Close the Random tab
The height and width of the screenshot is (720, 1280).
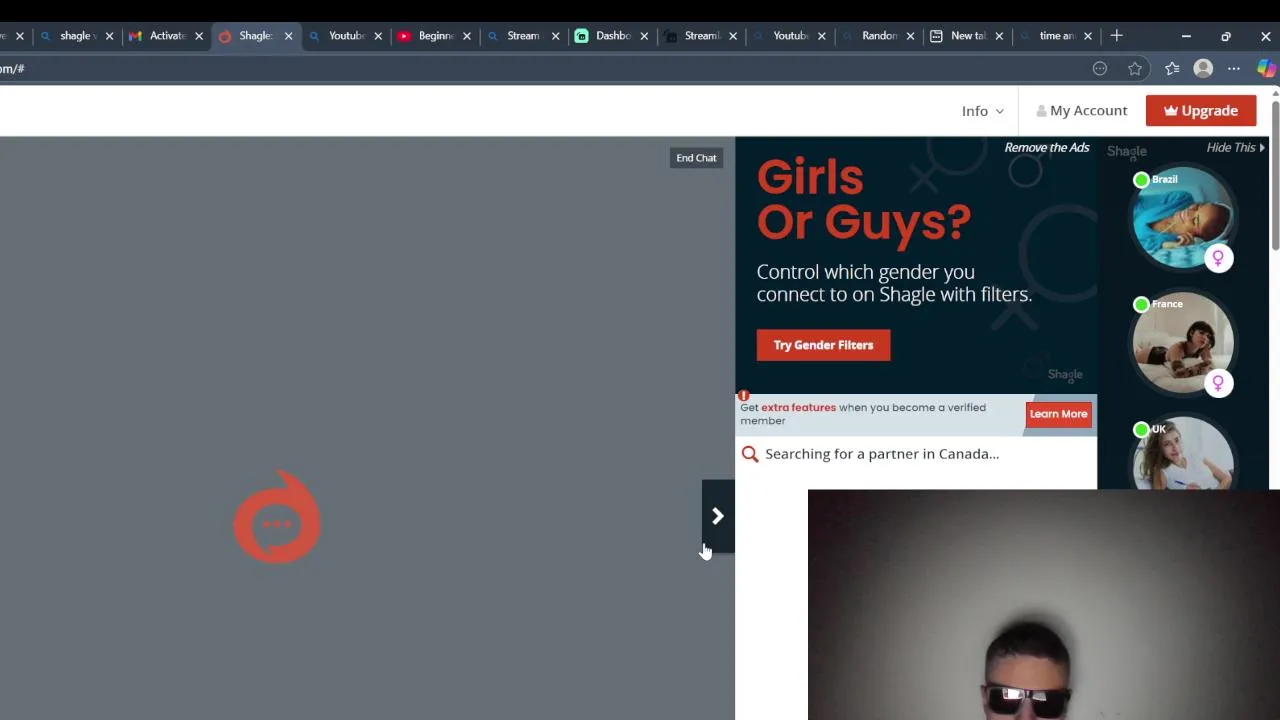[910, 36]
